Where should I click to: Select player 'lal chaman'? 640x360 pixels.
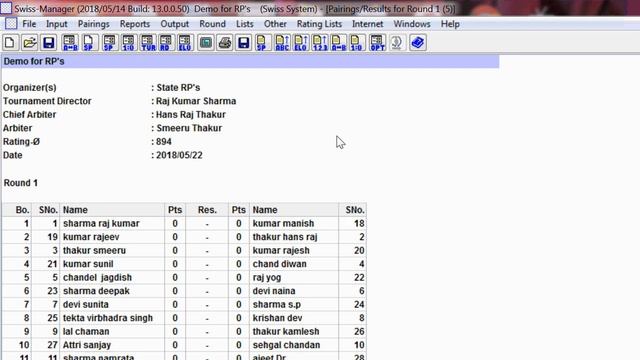86,331
